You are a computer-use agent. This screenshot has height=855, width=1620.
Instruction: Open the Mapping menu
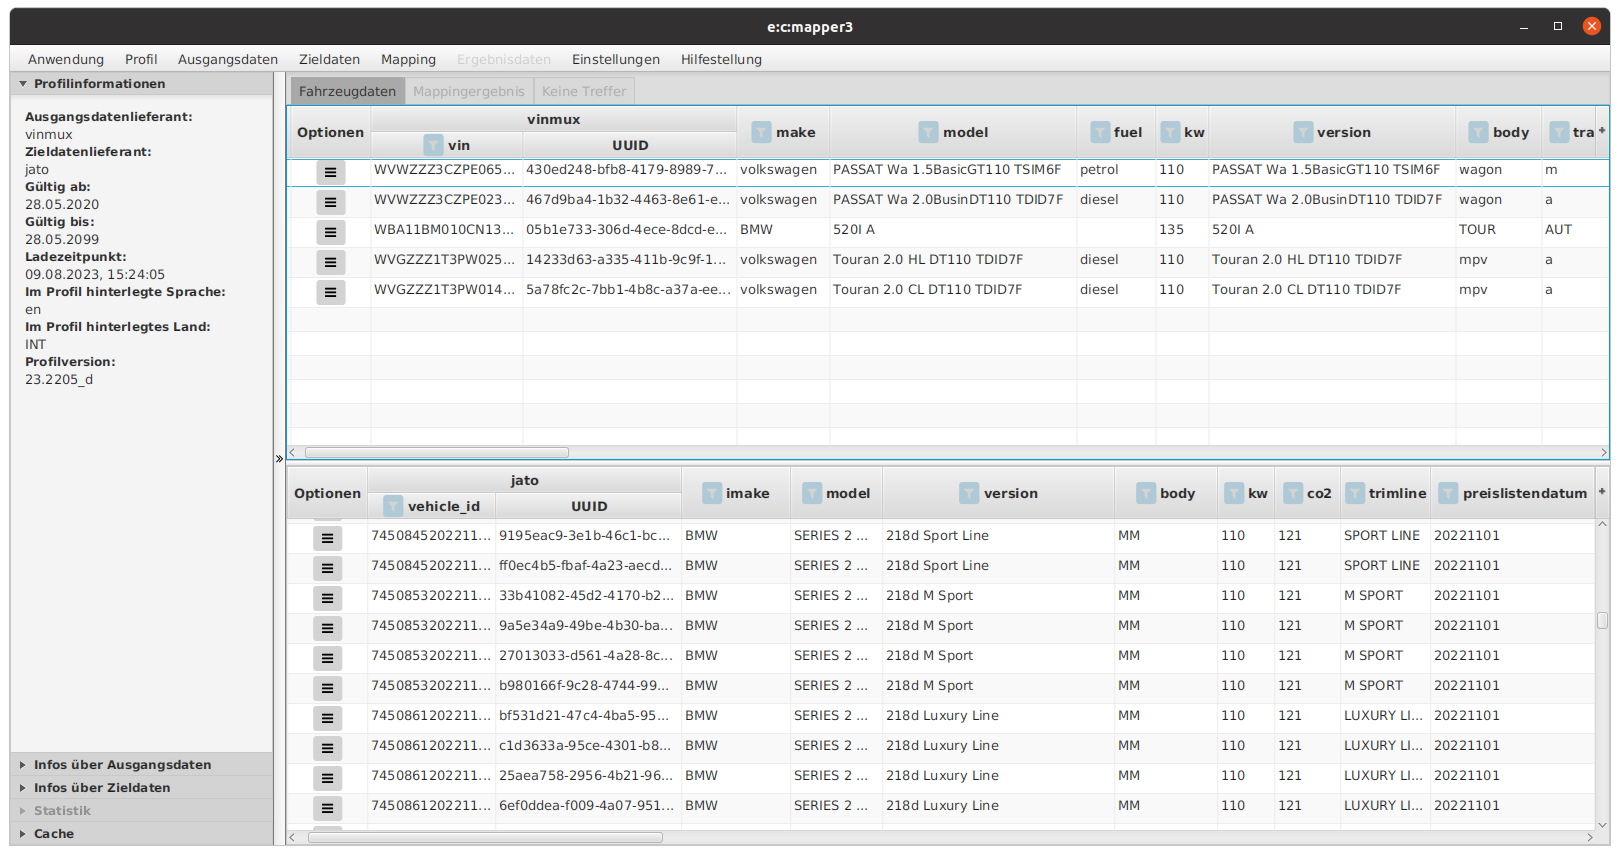(x=408, y=59)
